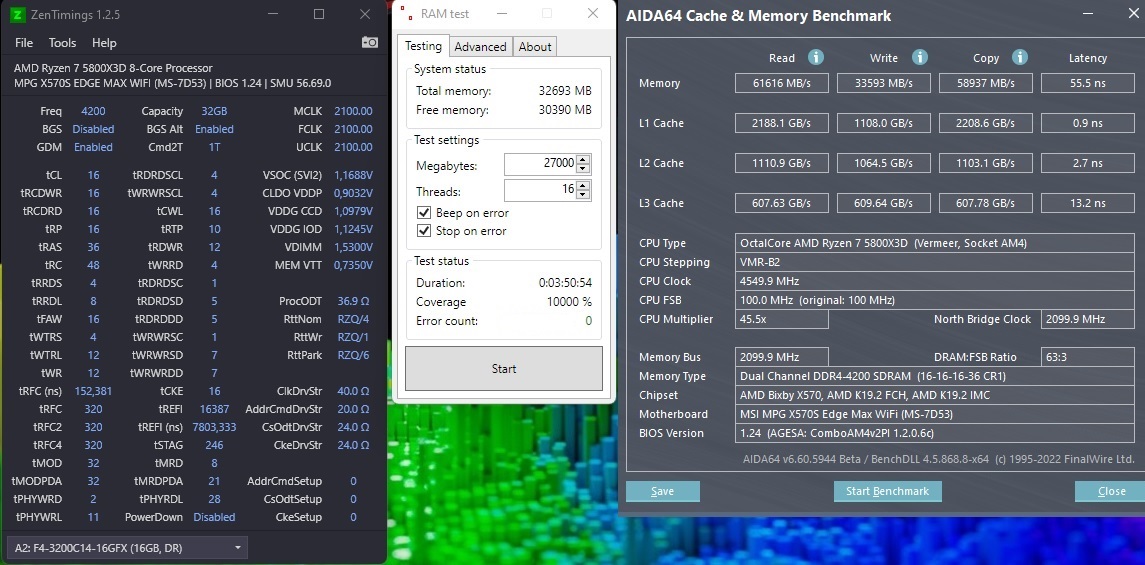Click the RttPark value RZQ/6
The width and height of the screenshot is (1145, 565).
353,355
